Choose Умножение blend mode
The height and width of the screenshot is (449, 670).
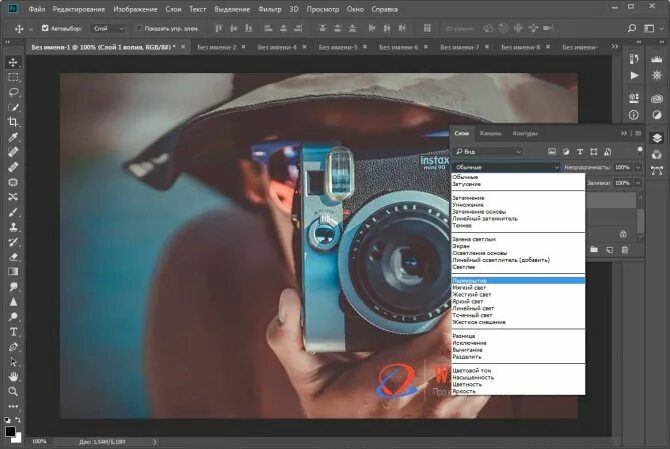coord(518,205)
